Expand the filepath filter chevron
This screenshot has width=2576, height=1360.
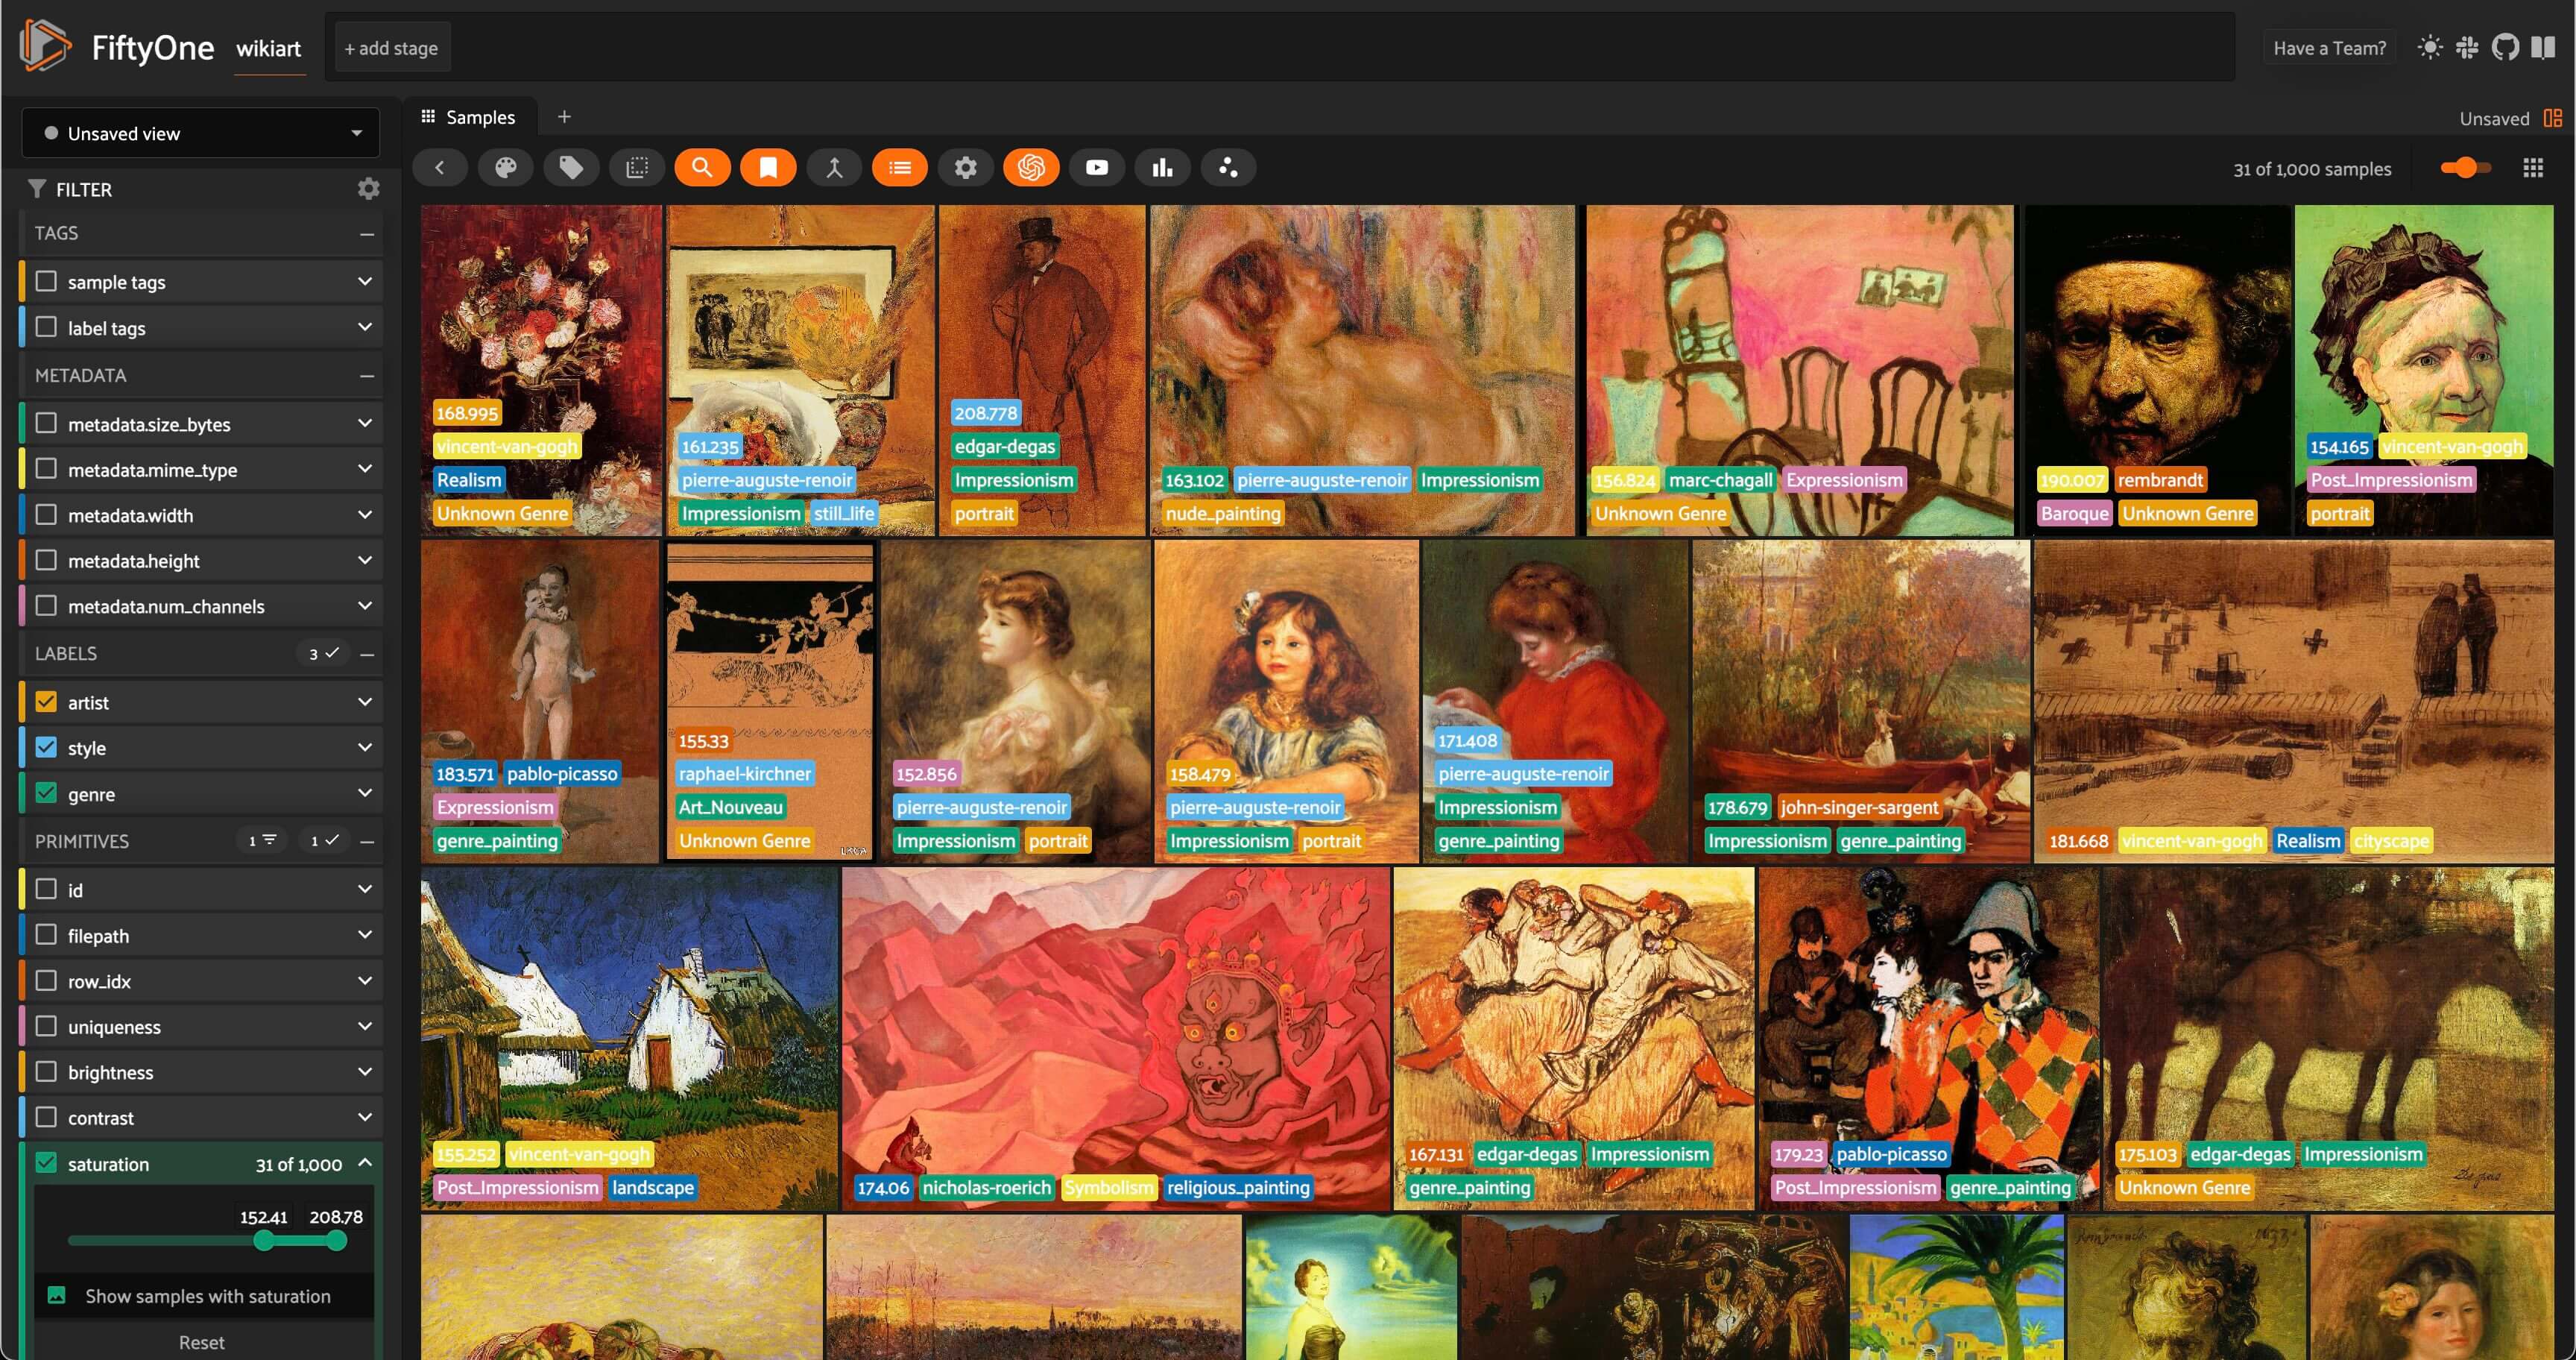pyautogui.click(x=365, y=935)
